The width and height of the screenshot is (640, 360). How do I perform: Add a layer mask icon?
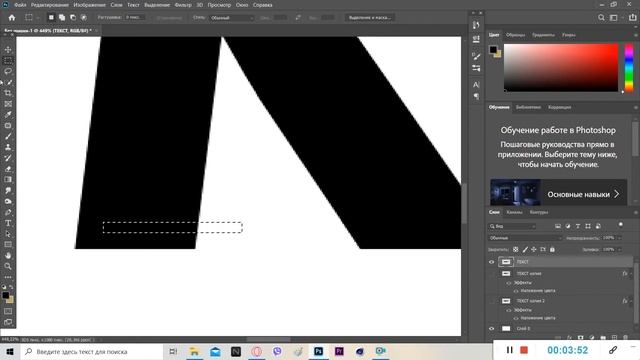tap(580, 338)
